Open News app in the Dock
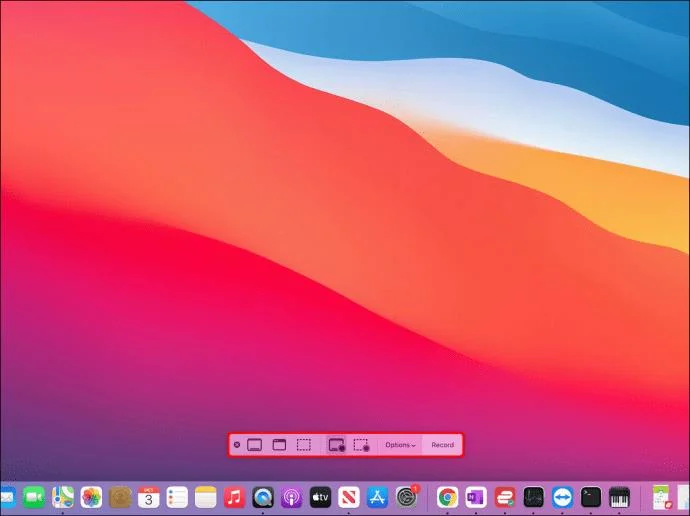The width and height of the screenshot is (690, 516). coord(349,497)
